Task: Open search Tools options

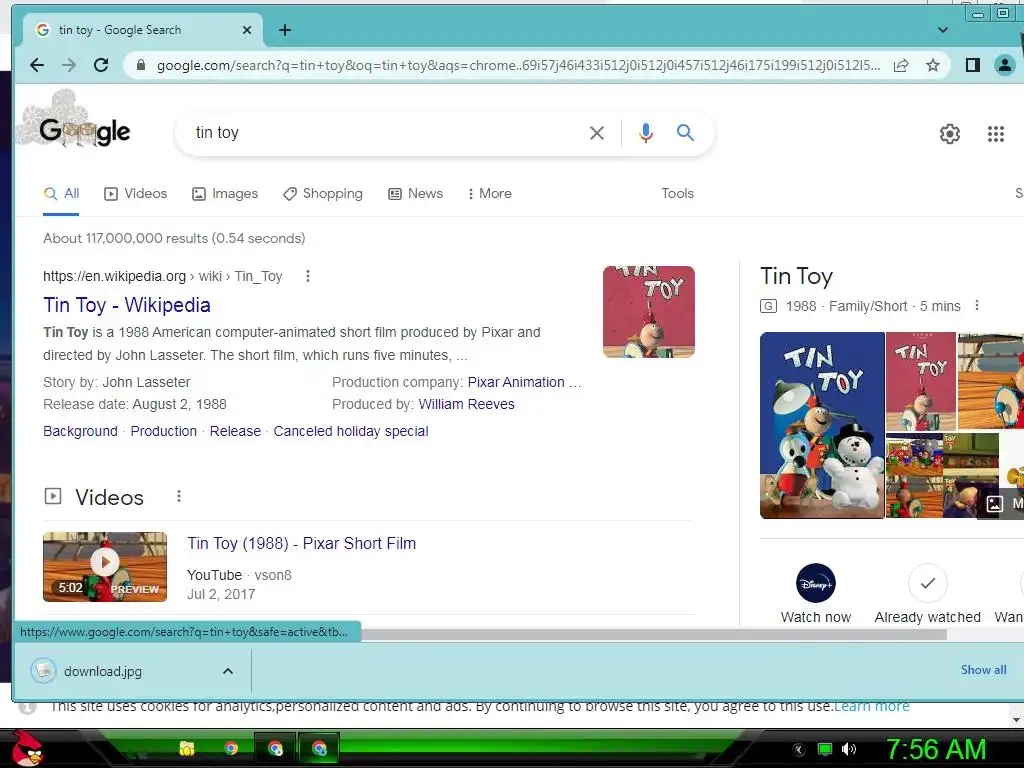Action: (677, 193)
